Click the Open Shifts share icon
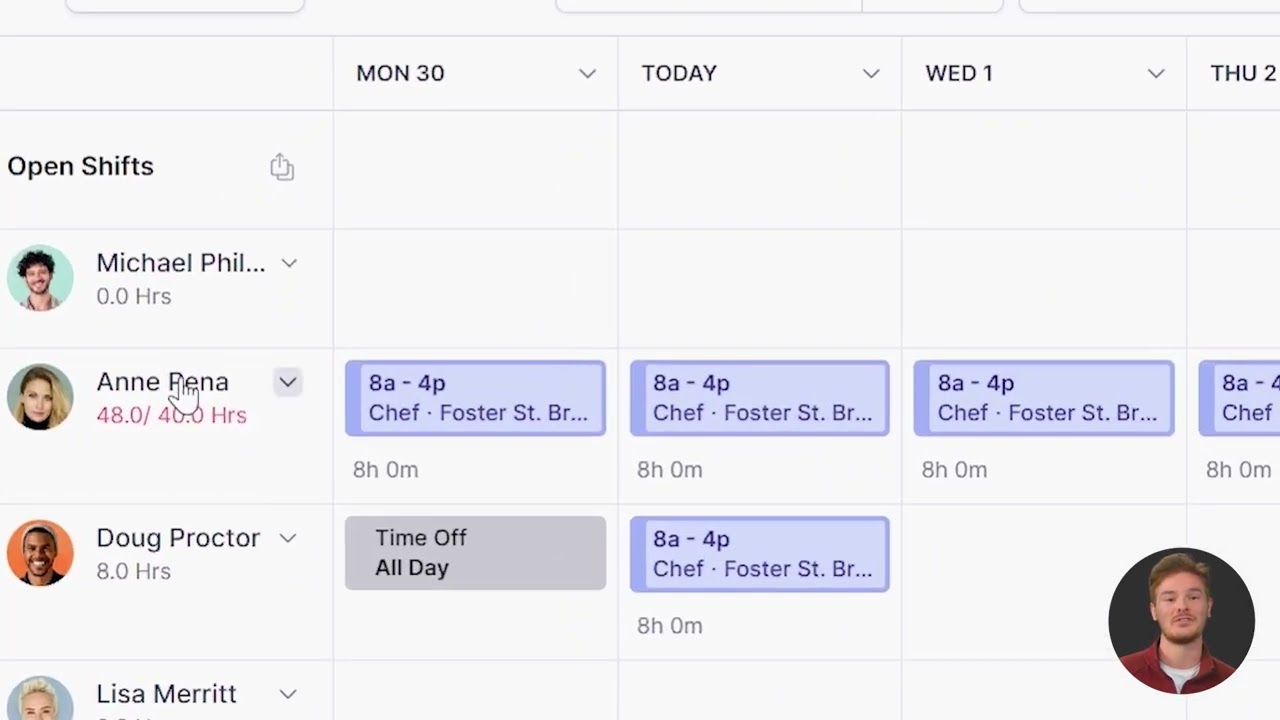The image size is (1280, 720). 282,167
